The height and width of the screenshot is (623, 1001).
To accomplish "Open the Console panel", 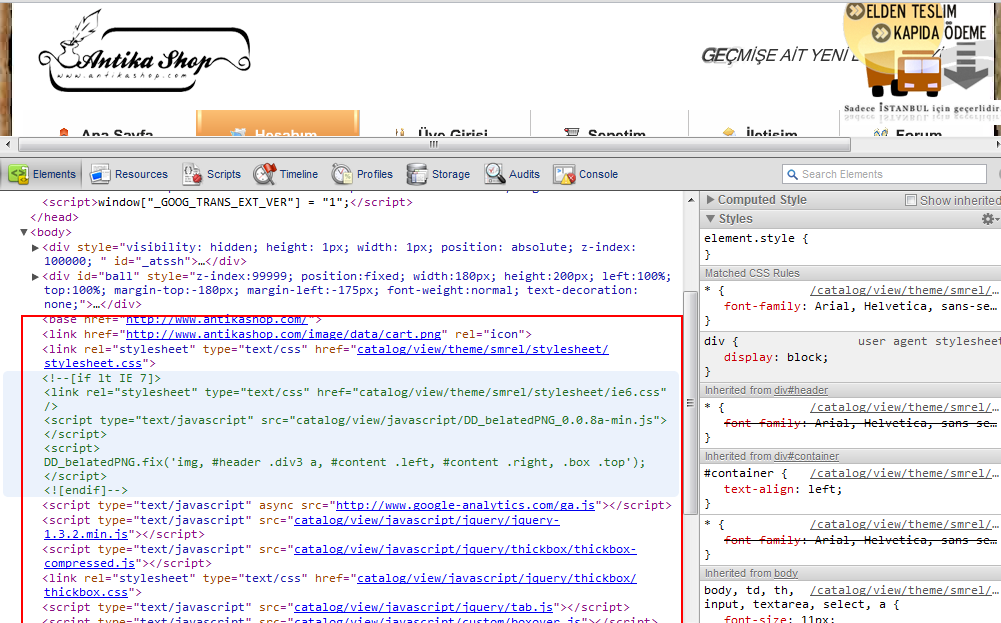I will tap(585, 174).
